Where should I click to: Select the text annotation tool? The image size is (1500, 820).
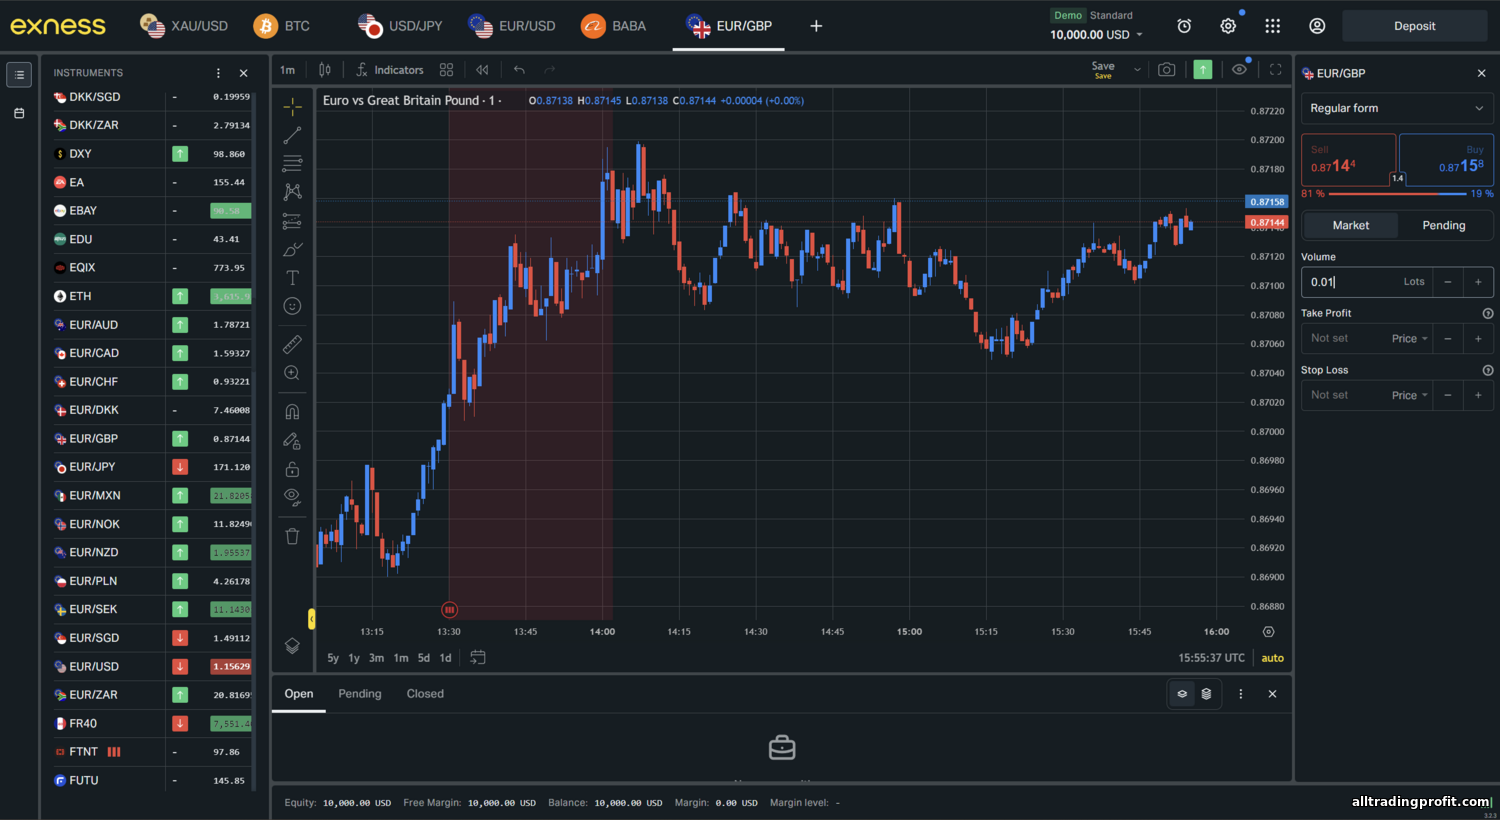[292, 278]
